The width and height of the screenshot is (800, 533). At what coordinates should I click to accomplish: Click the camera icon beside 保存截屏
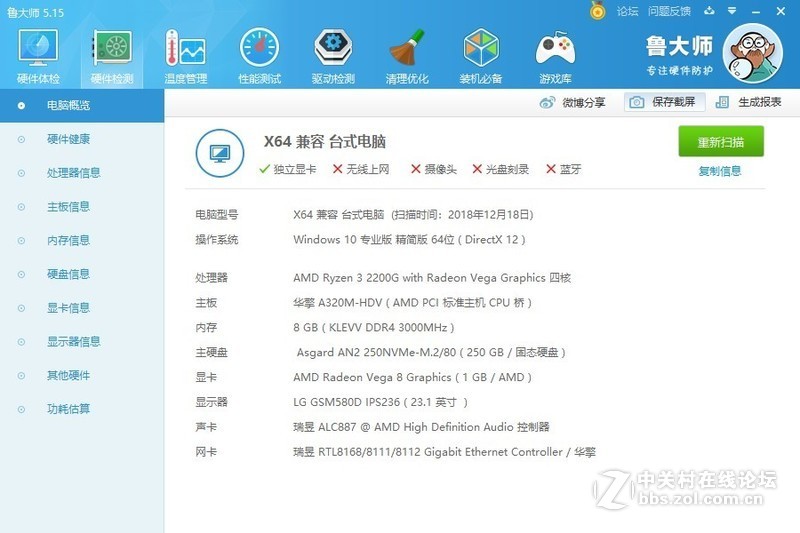(636, 103)
